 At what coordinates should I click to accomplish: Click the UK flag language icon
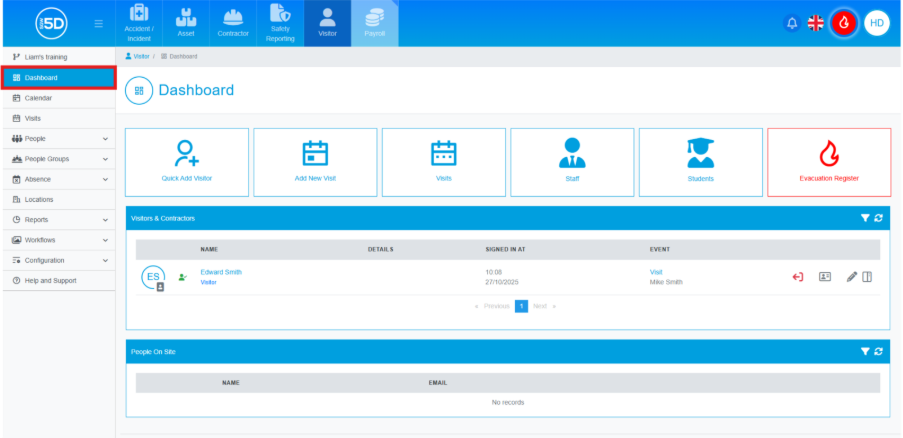[816, 23]
